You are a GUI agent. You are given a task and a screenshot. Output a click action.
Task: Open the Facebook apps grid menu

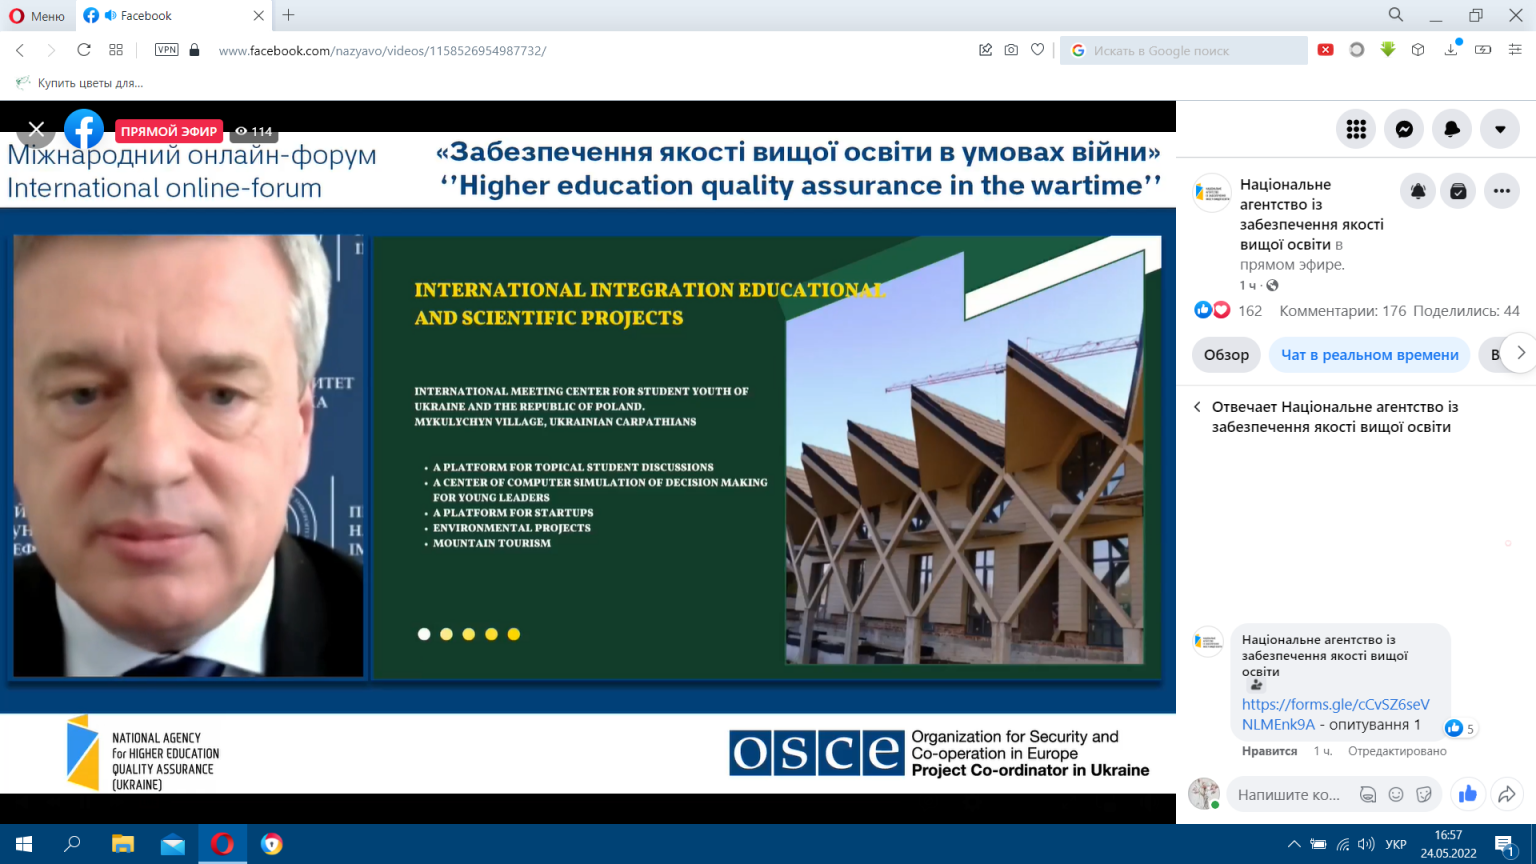coord(1356,129)
